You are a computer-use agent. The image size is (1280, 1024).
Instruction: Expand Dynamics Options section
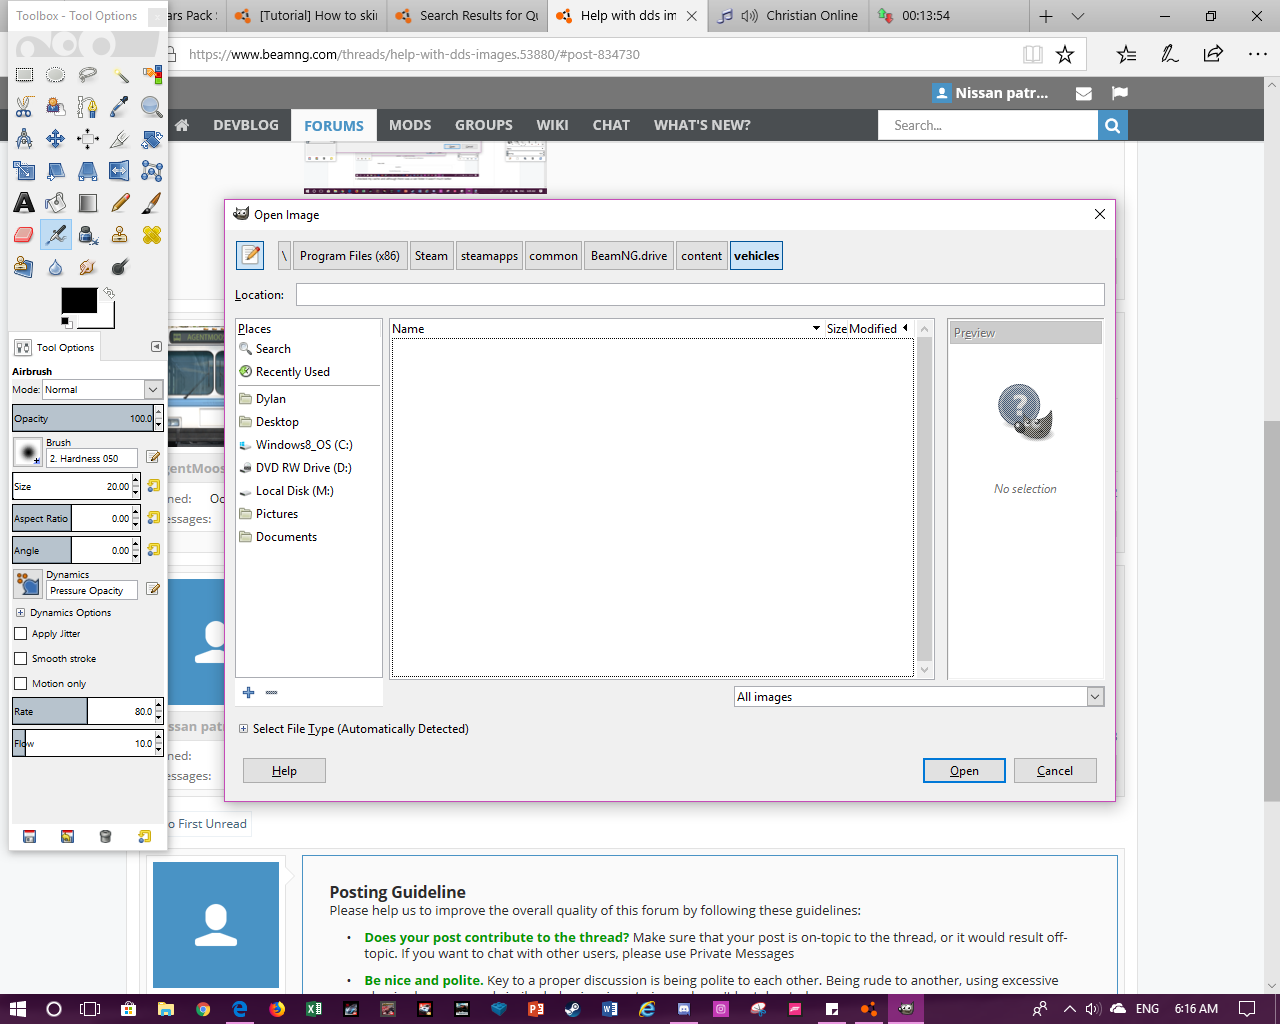(x=20, y=612)
